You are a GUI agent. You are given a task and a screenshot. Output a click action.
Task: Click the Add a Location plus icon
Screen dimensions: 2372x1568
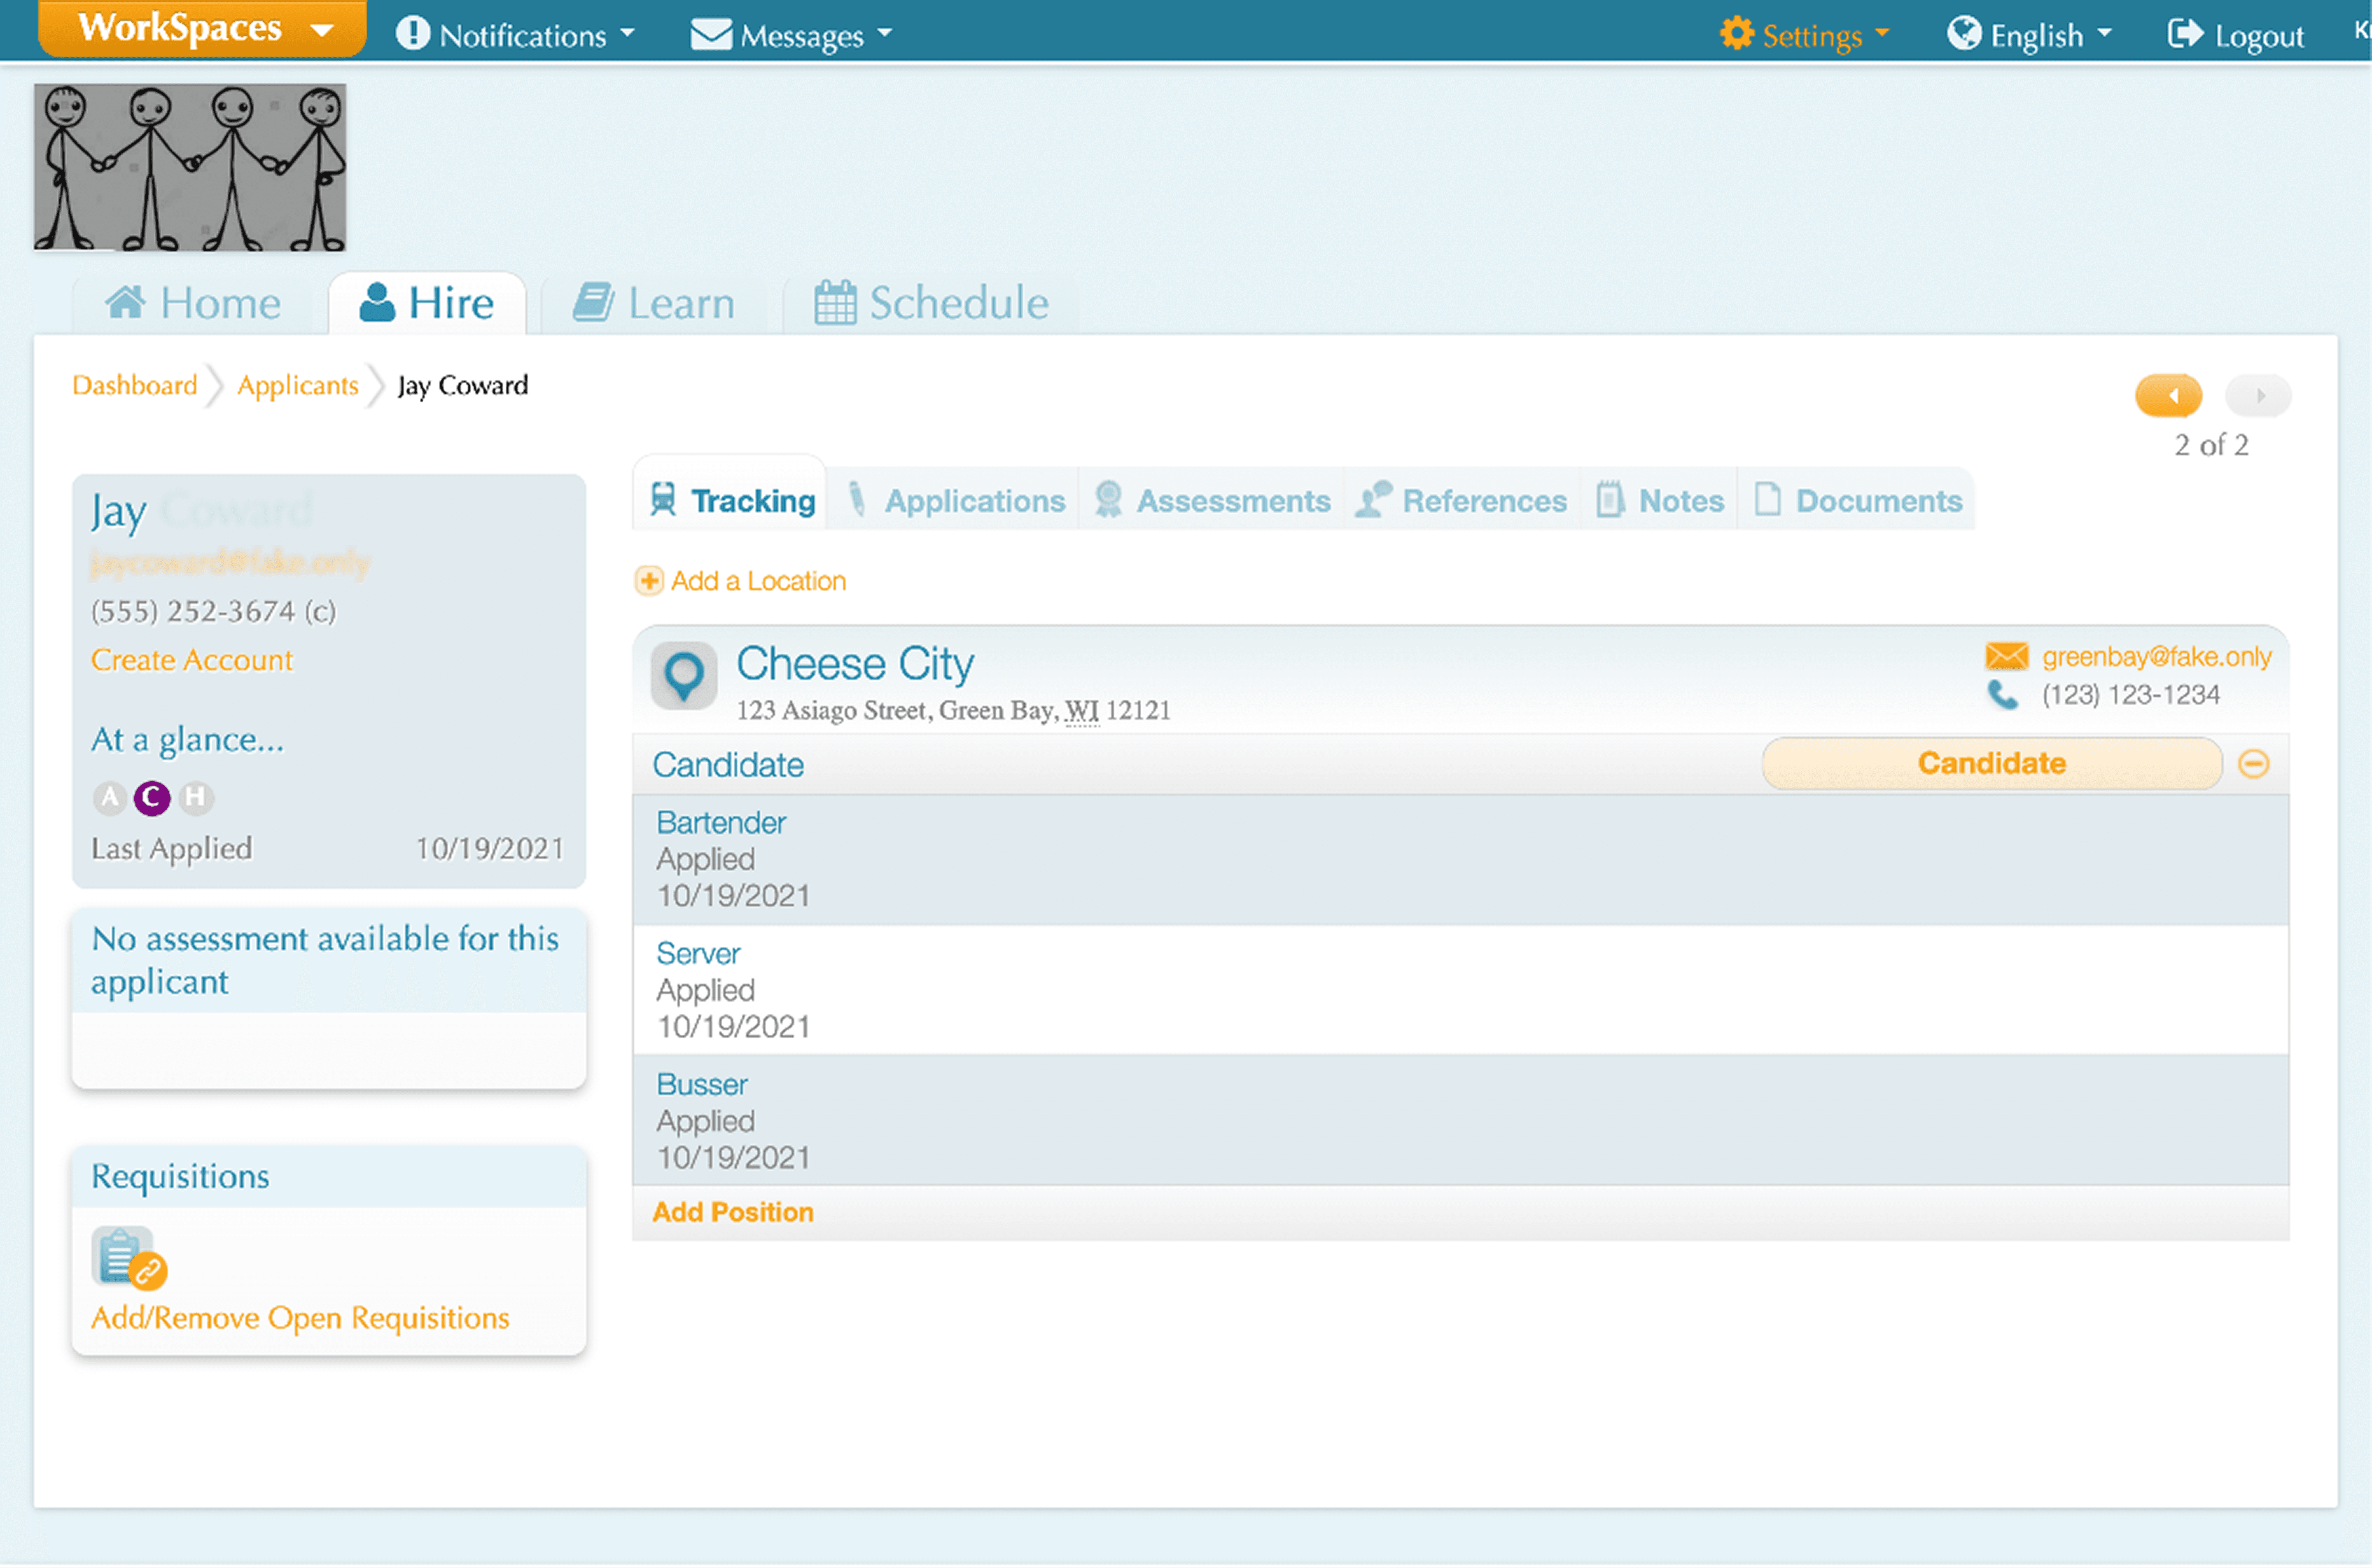tap(648, 581)
